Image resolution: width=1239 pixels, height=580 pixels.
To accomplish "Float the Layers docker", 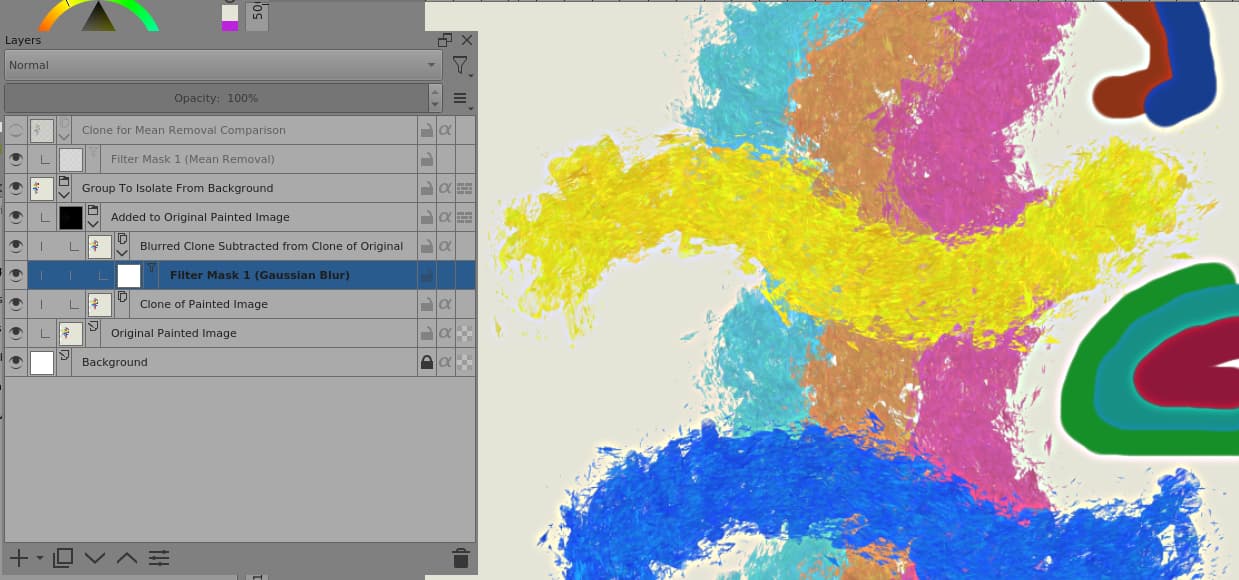I will (x=445, y=40).
